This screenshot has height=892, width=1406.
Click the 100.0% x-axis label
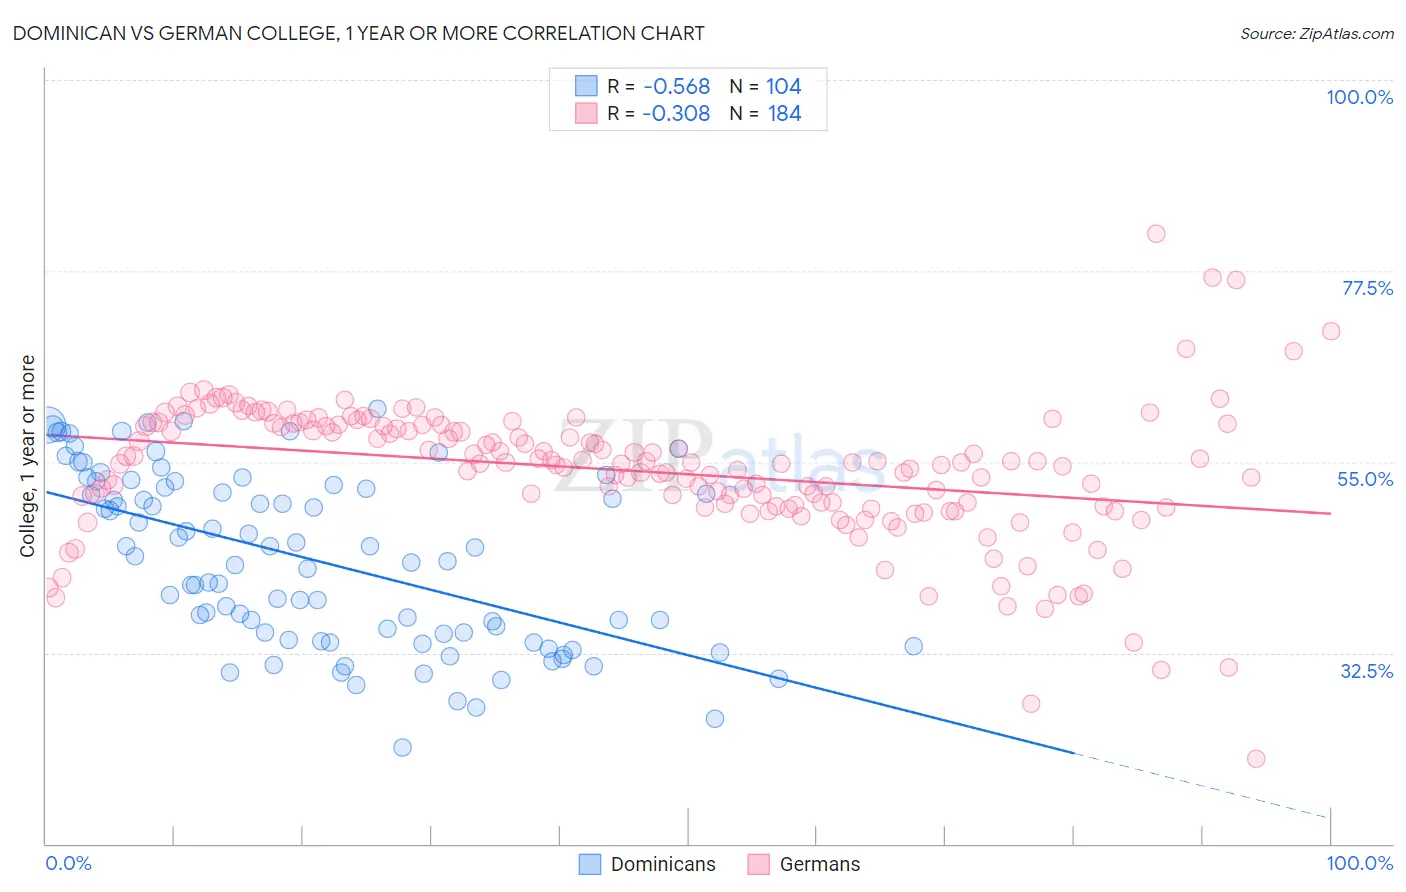1360,863
